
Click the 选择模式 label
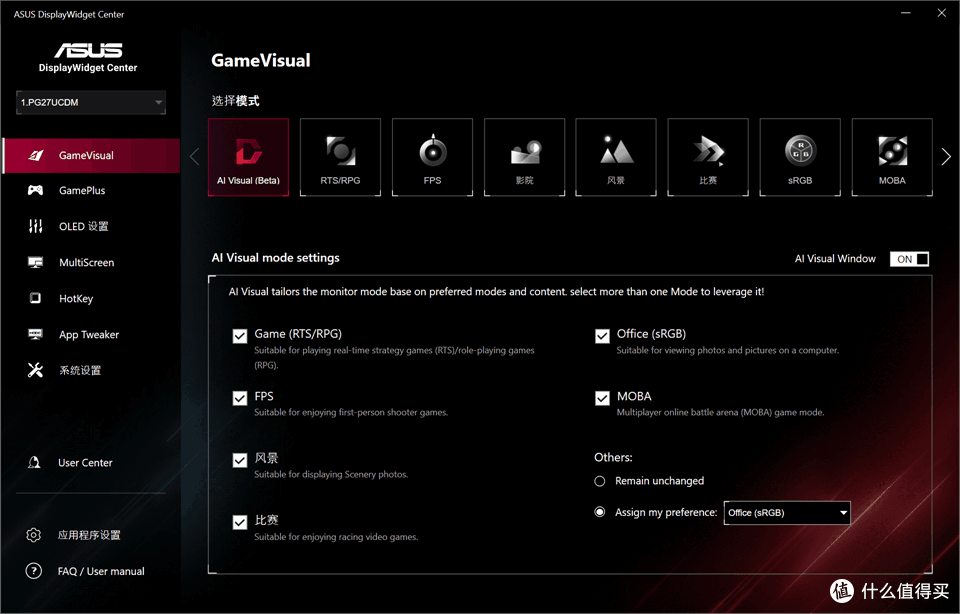click(x=235, y=101)
